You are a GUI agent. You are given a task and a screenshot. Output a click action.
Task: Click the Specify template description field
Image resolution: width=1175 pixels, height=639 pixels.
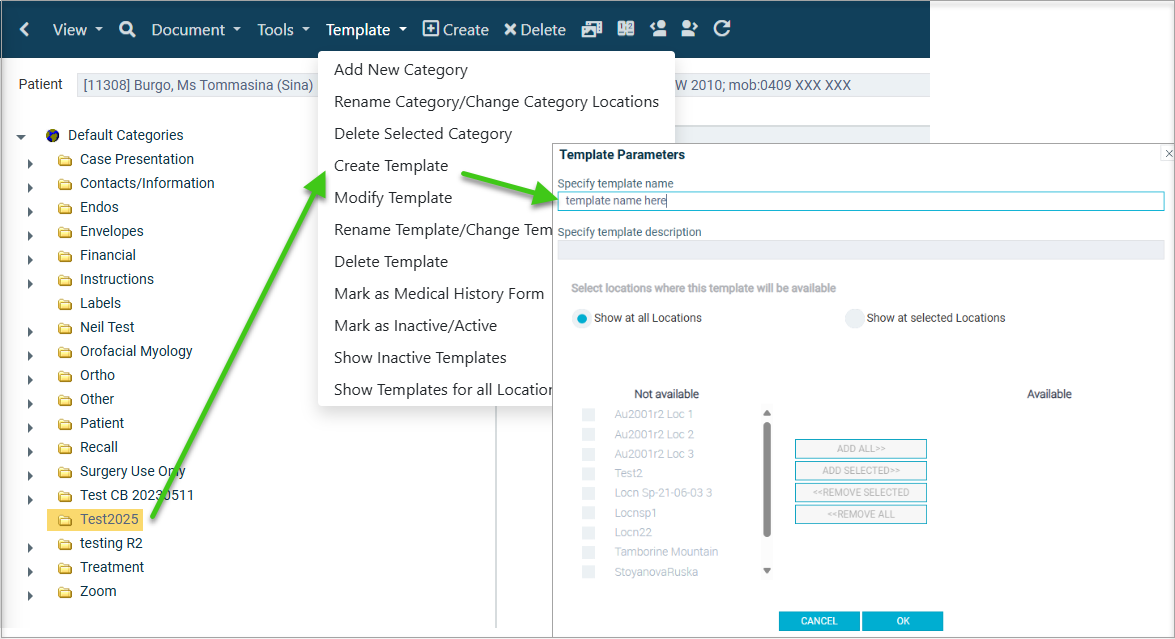coord(860,249)
